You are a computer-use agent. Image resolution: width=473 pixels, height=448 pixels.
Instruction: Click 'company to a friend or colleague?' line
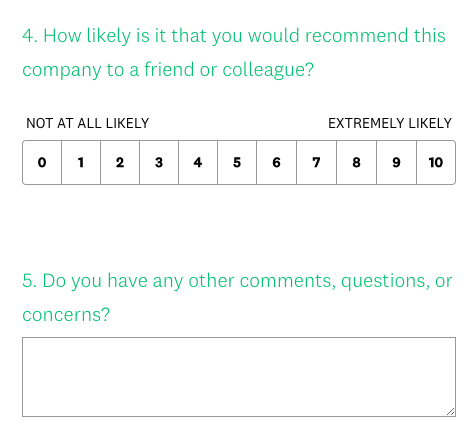[168, 70]
